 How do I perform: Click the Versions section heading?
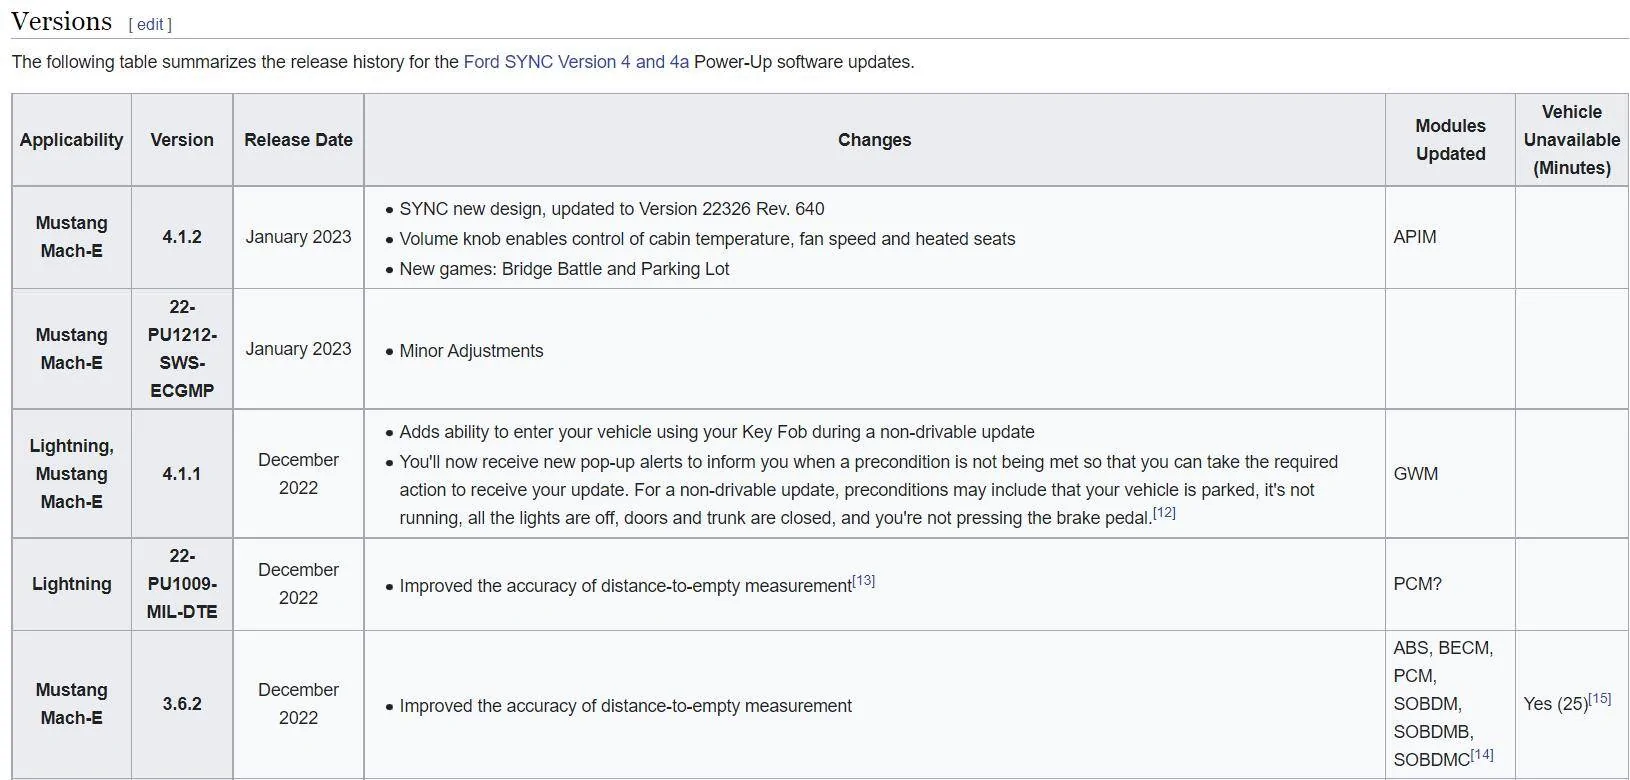(61, 21)
